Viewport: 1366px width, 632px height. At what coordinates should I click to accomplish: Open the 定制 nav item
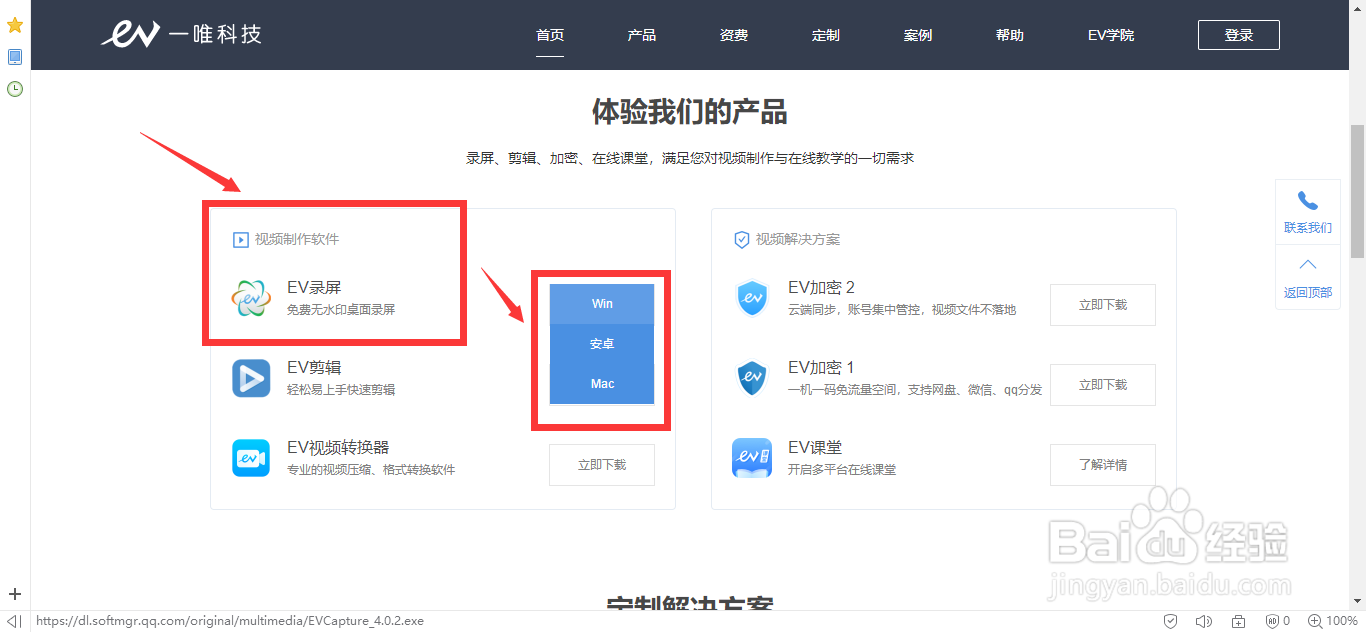(x=826, y=35)
